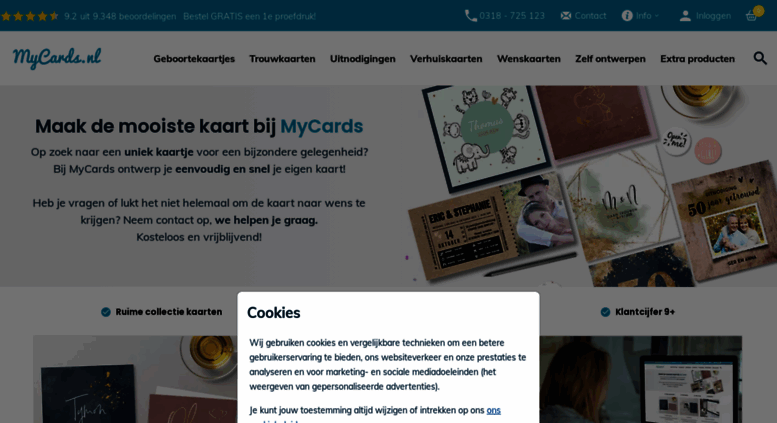Click the Info circle icon
The width and height of the screenshot is (777, 423).
[627, 16]
